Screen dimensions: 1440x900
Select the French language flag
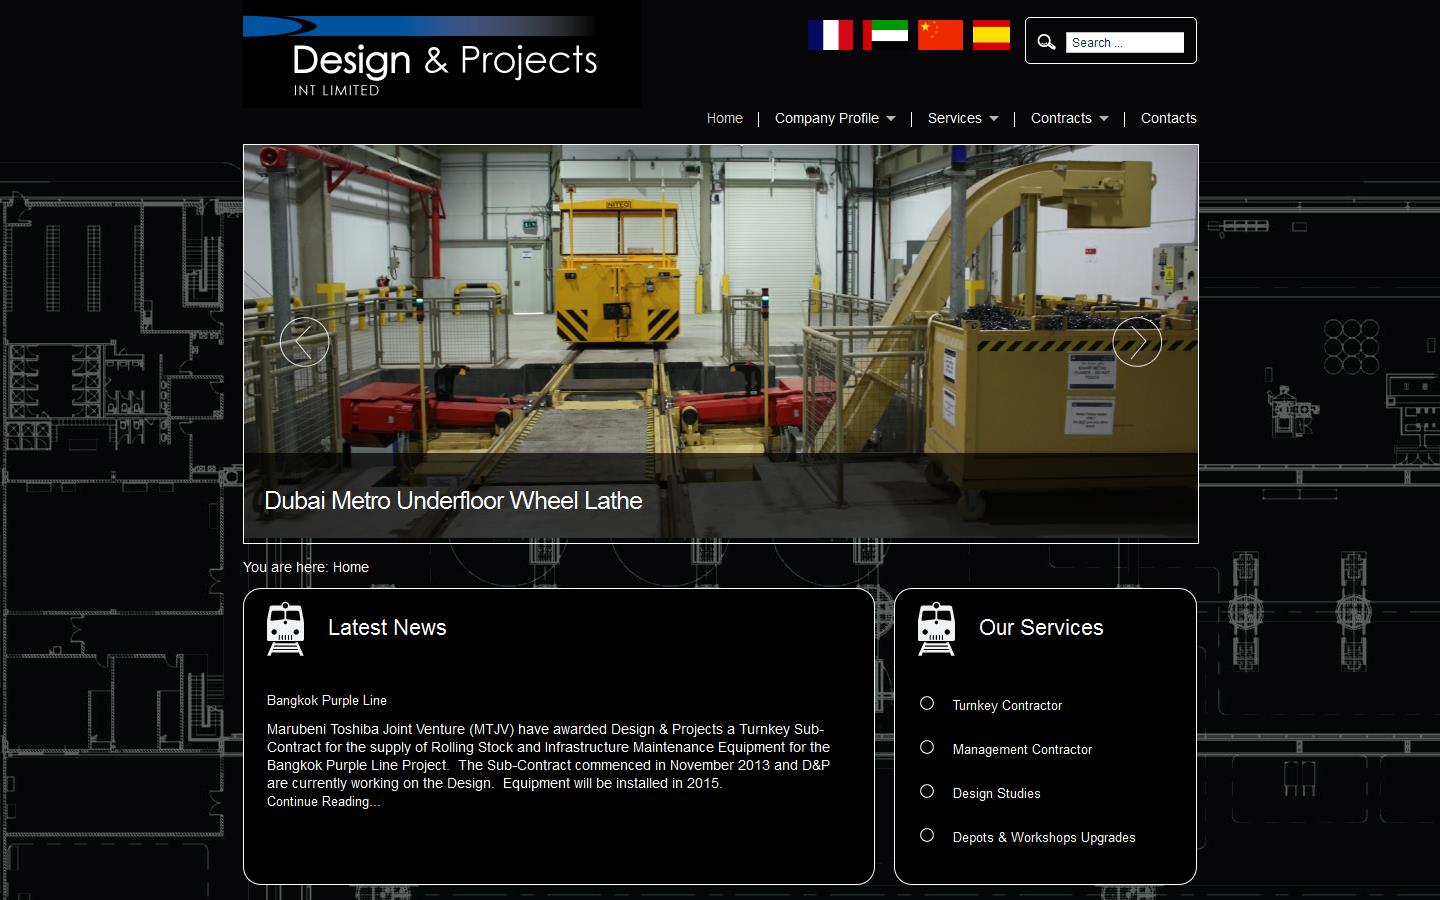832,34
